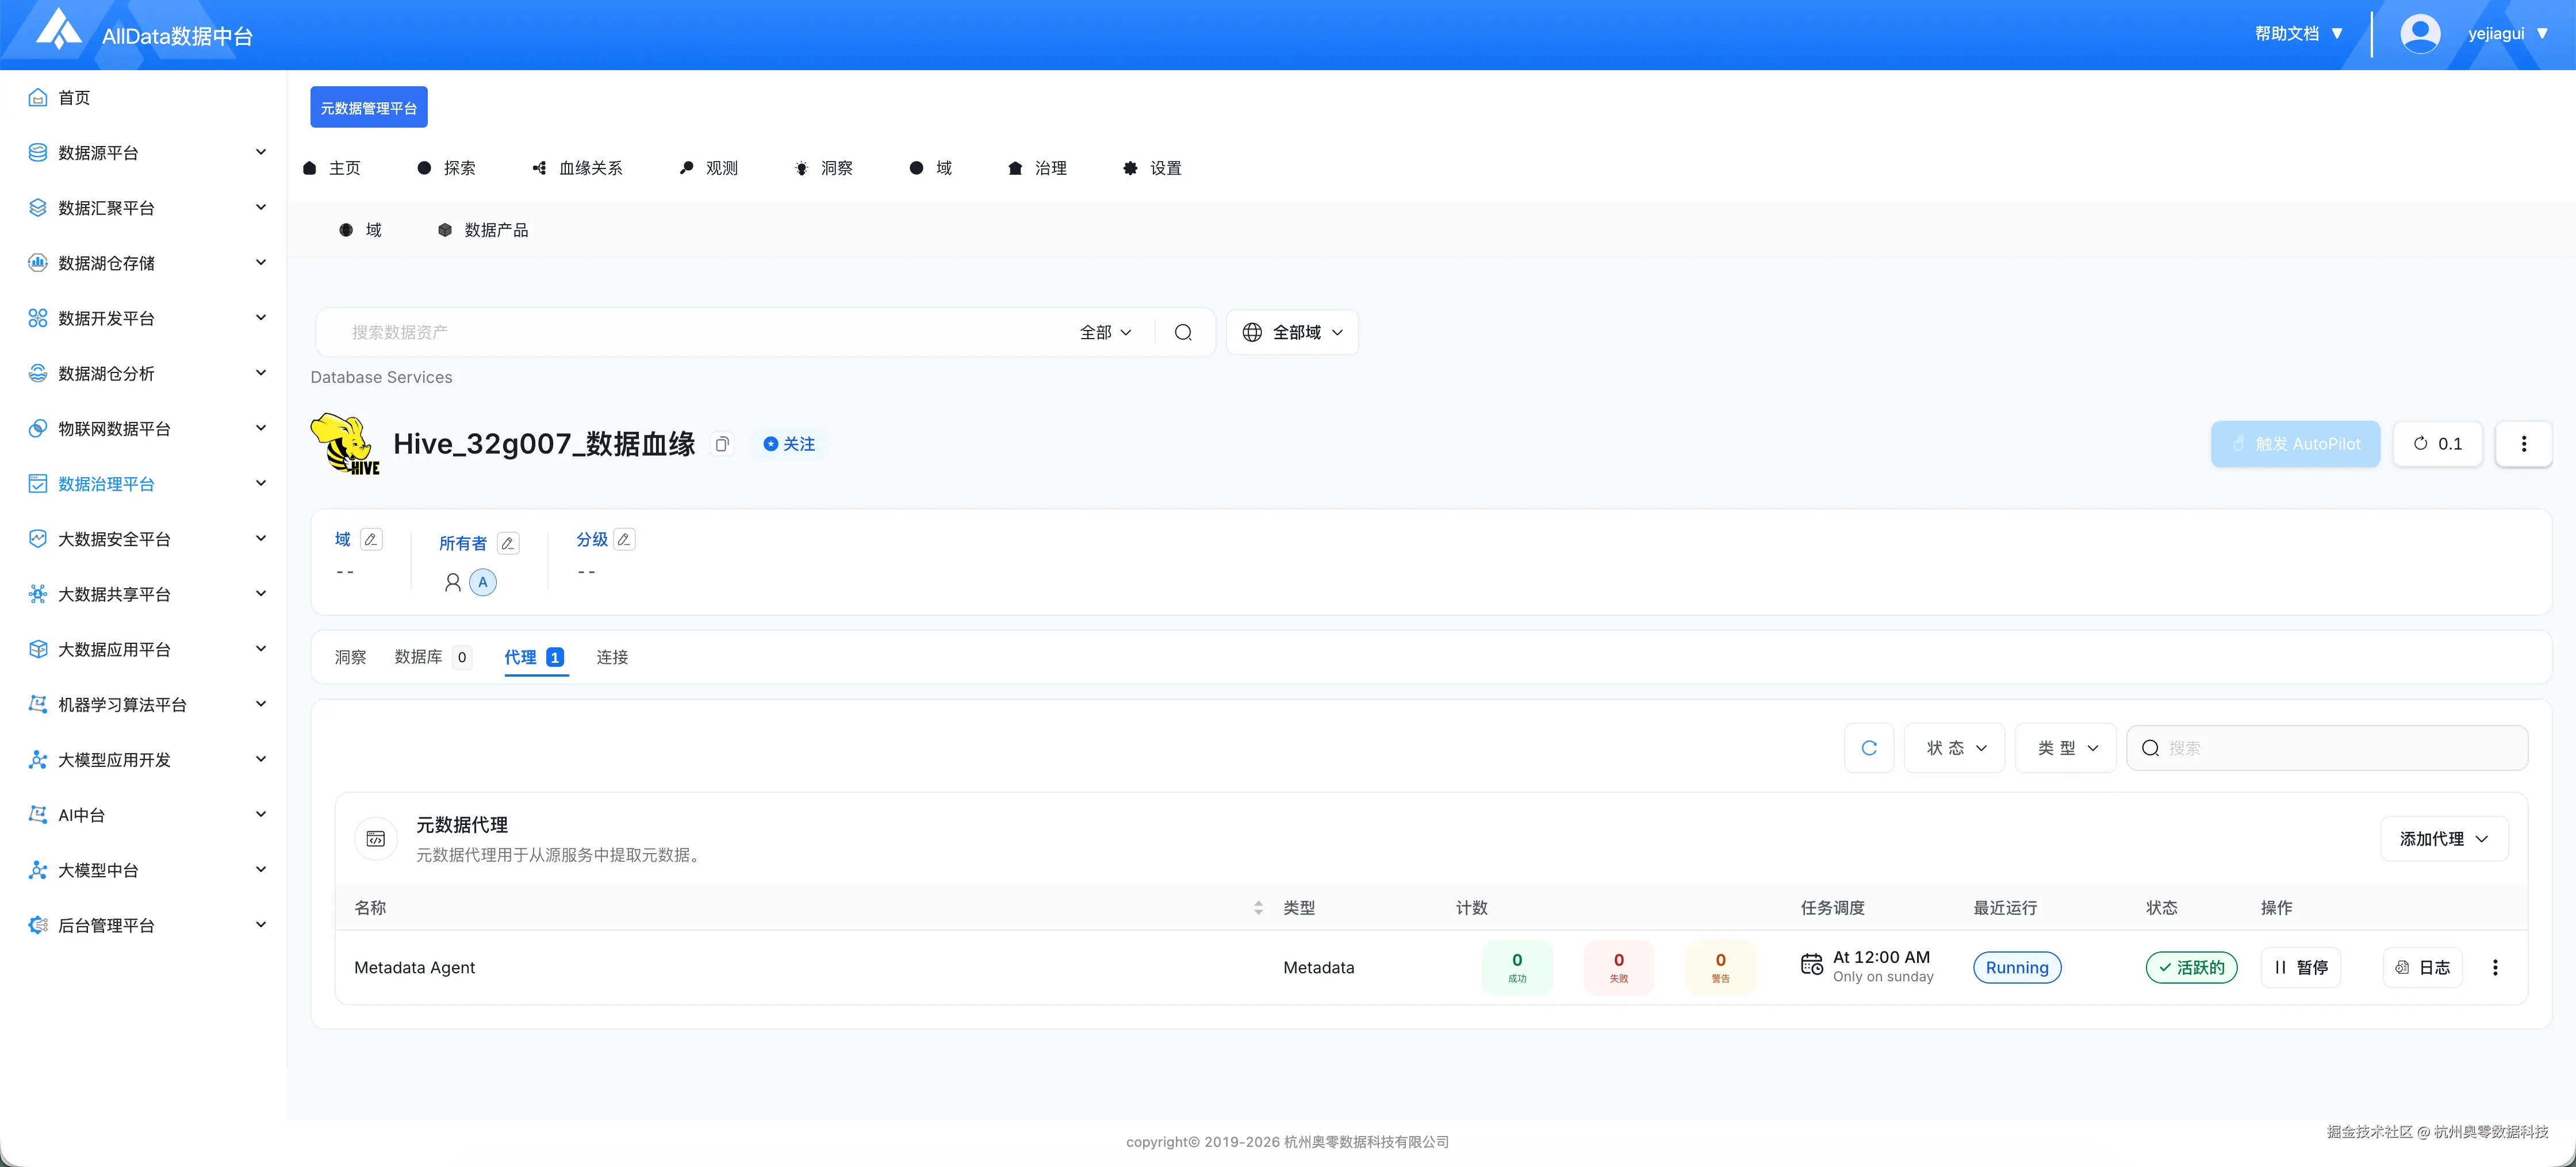2576x1167 pixels.
Task: Open the 类型 filter dropdown
Action: [2066, 748]
